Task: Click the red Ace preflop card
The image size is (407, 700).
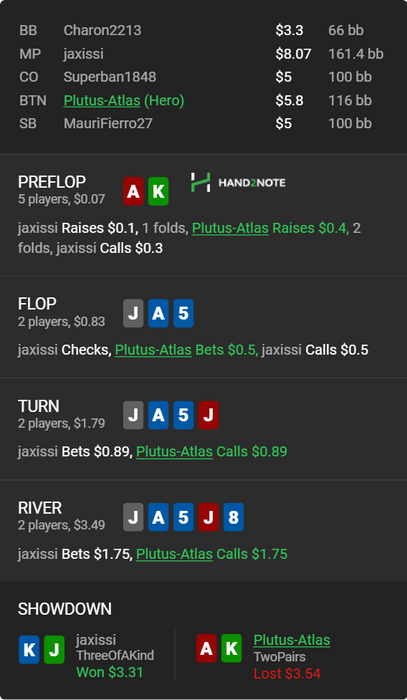Action: tap(133, 191)
